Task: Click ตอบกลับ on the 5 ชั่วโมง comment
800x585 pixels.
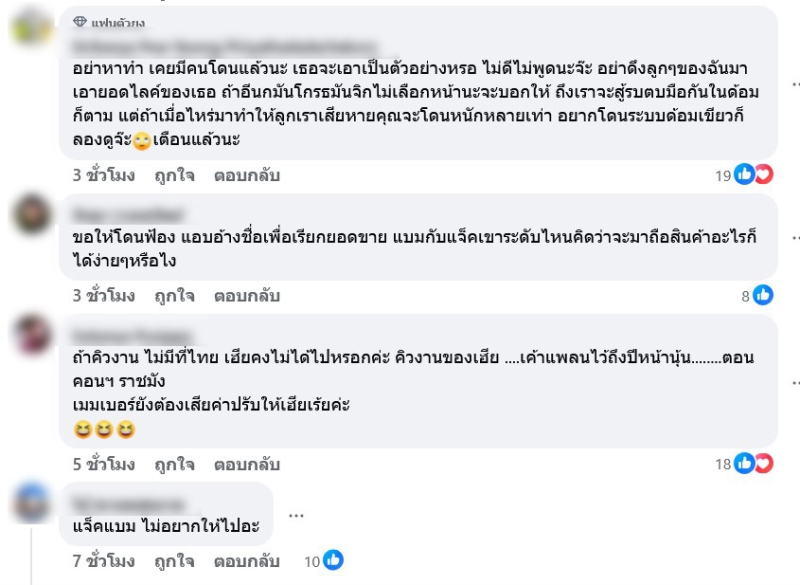Action: [246, 464]
